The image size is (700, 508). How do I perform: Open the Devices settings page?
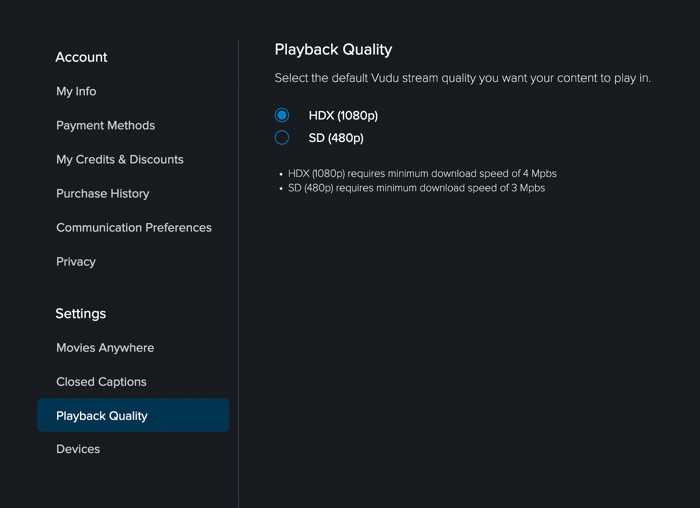point(78,449)
